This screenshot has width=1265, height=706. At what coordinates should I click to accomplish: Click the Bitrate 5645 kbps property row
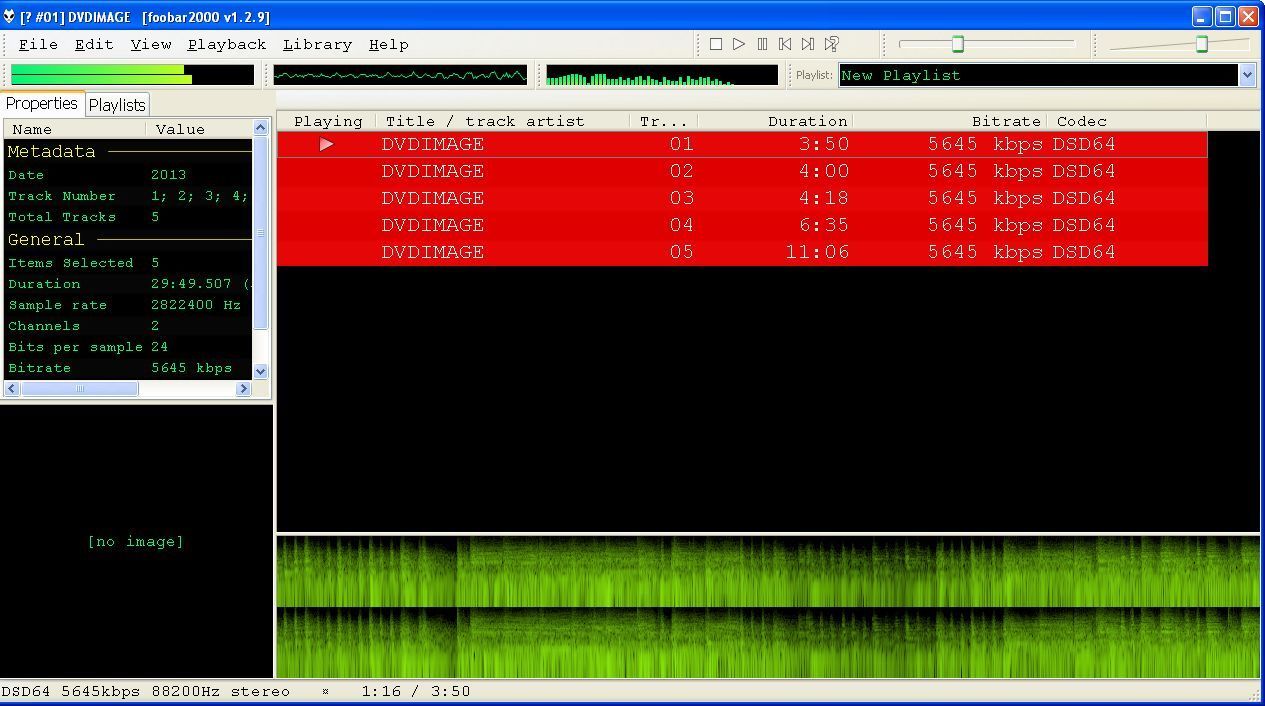128,368
